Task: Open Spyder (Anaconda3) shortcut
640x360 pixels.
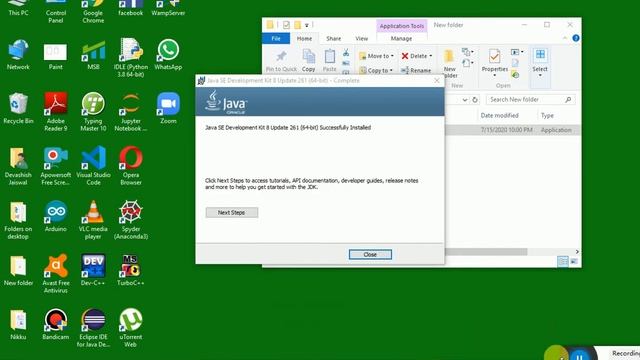Action: click(x=131, y=220)
